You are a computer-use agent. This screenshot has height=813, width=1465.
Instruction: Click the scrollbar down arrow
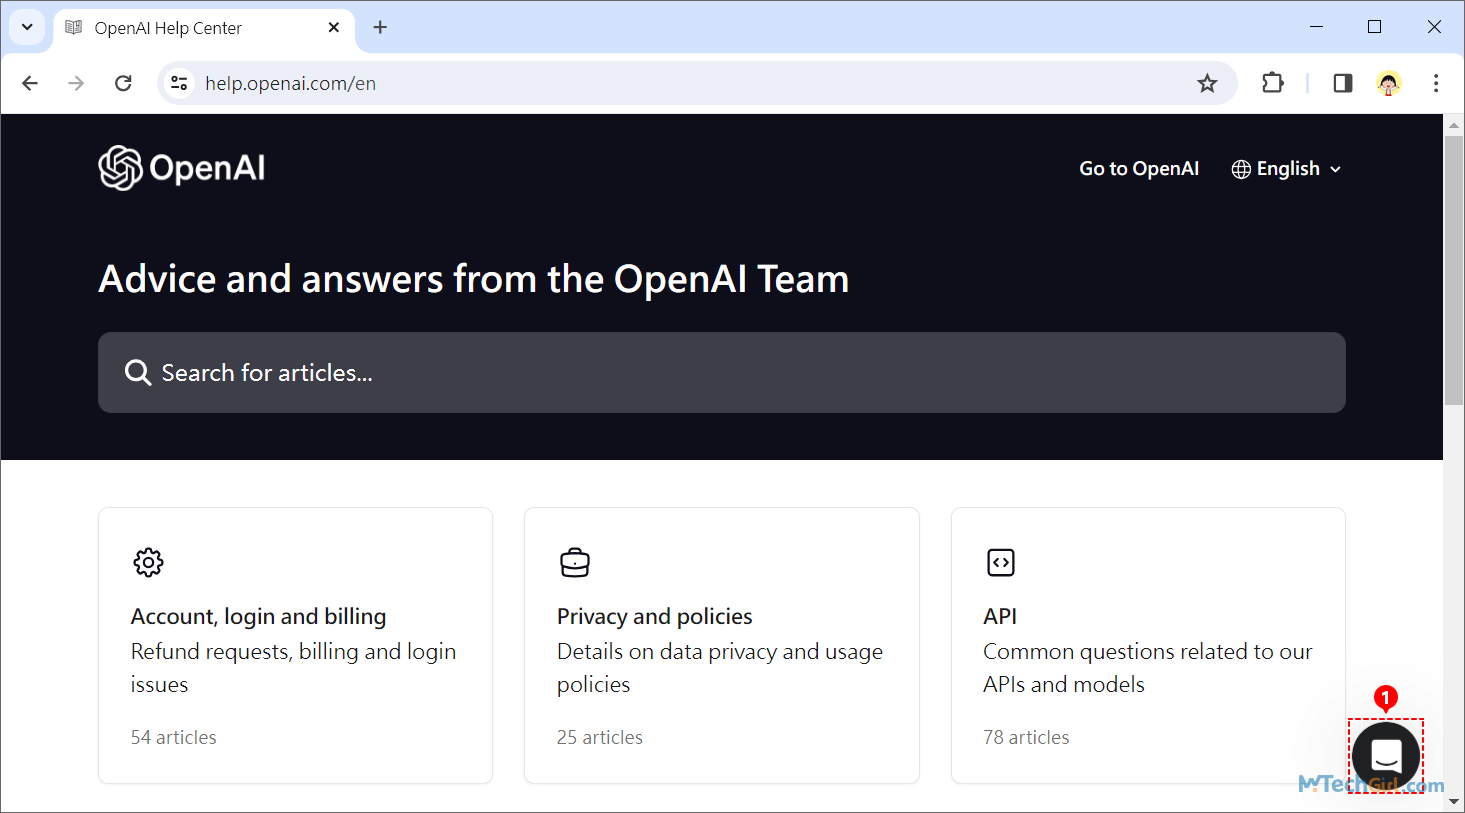coord(1454,802)
